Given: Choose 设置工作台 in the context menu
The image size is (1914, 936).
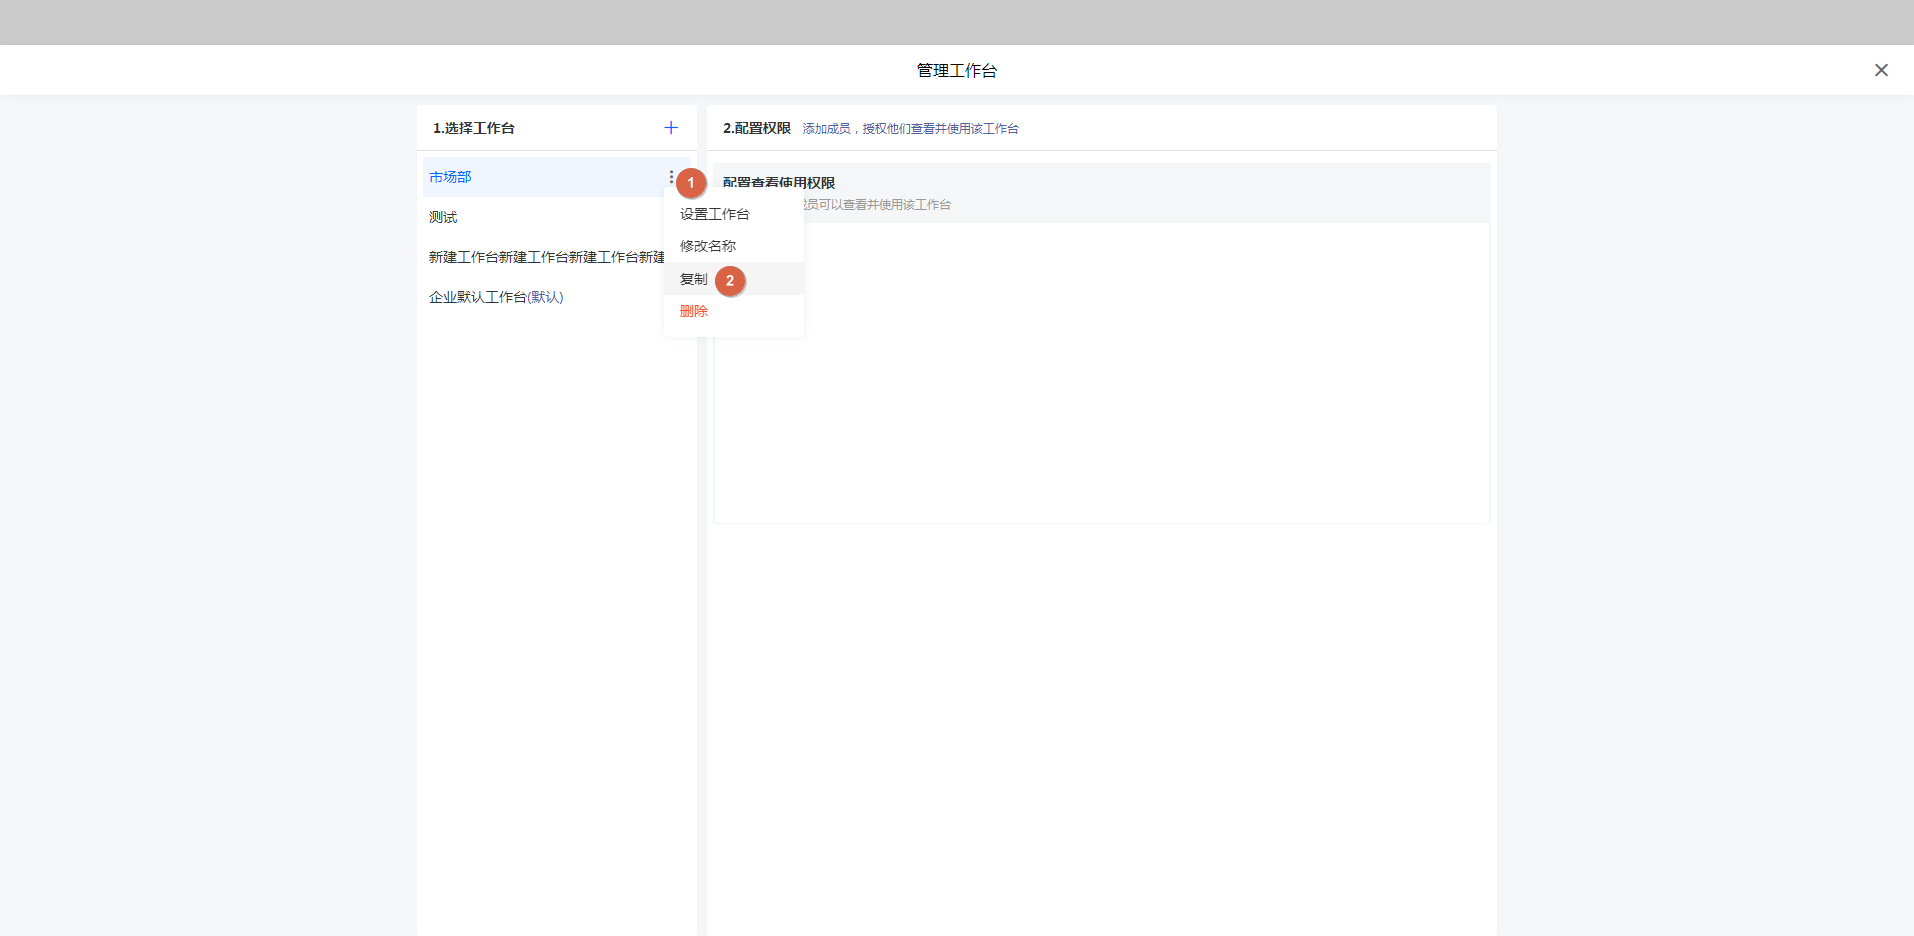Looking at the screenshot, I should (x=715, y=214).
